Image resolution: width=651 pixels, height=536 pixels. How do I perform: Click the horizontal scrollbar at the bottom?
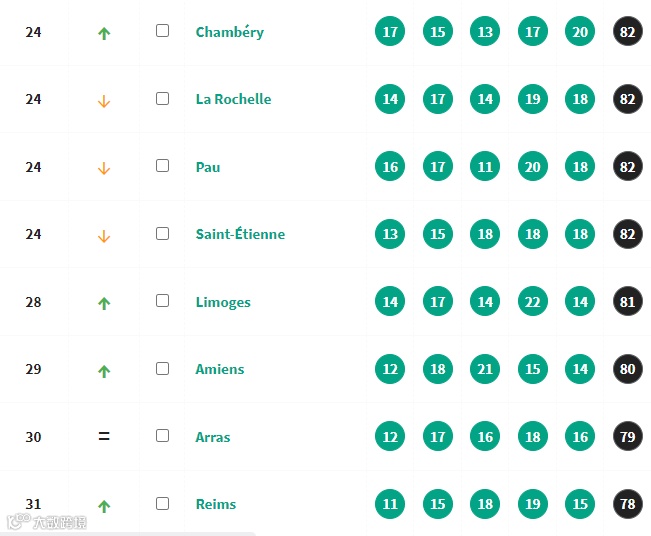[x=128, y=534]
